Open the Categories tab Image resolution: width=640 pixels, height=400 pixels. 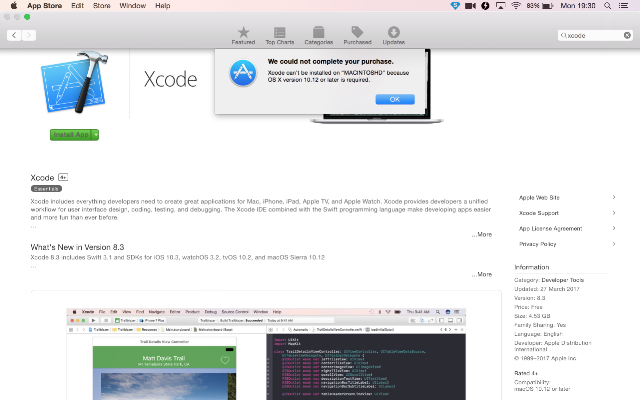click(x=318, y=36)
